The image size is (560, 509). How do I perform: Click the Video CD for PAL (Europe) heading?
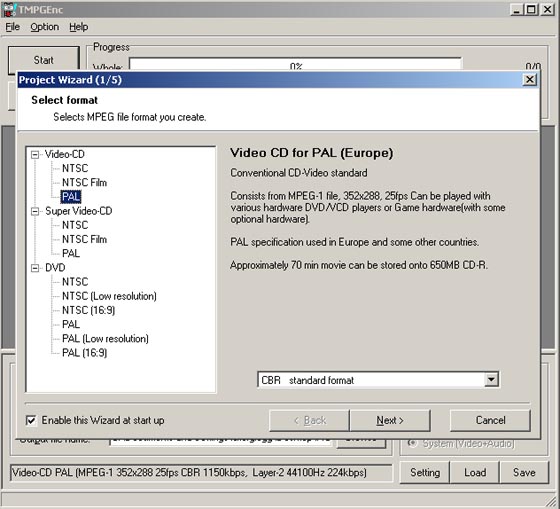pos(311,153)
